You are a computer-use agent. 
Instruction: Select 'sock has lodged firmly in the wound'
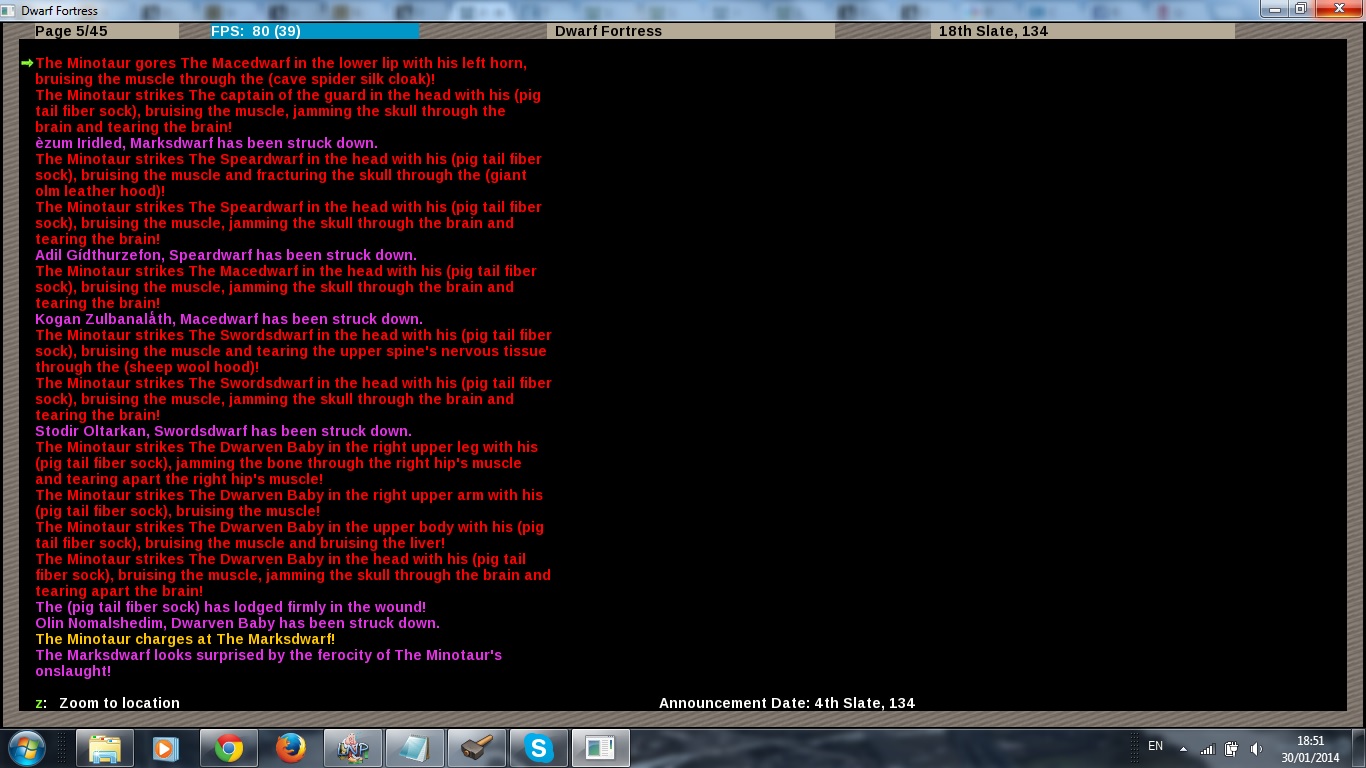231,607
